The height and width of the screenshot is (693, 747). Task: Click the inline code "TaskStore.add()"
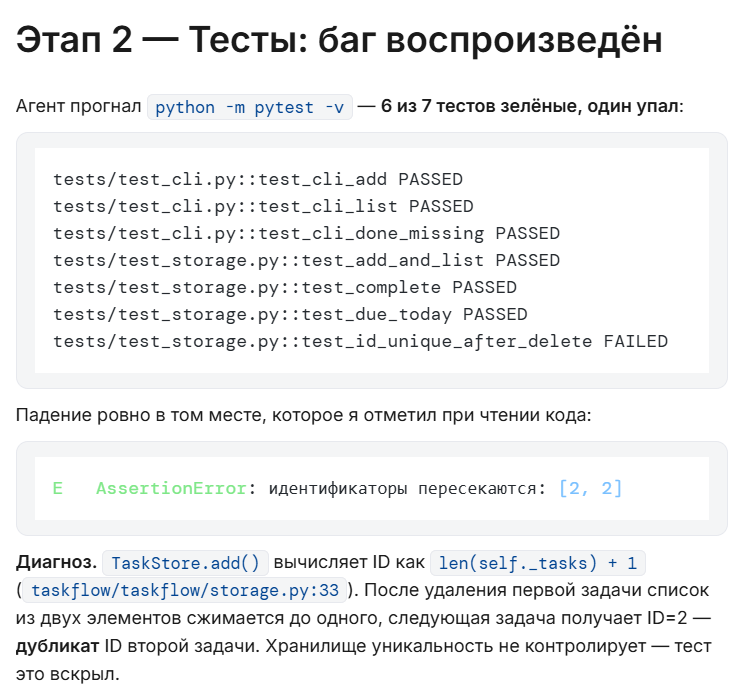tap(185, 563)
